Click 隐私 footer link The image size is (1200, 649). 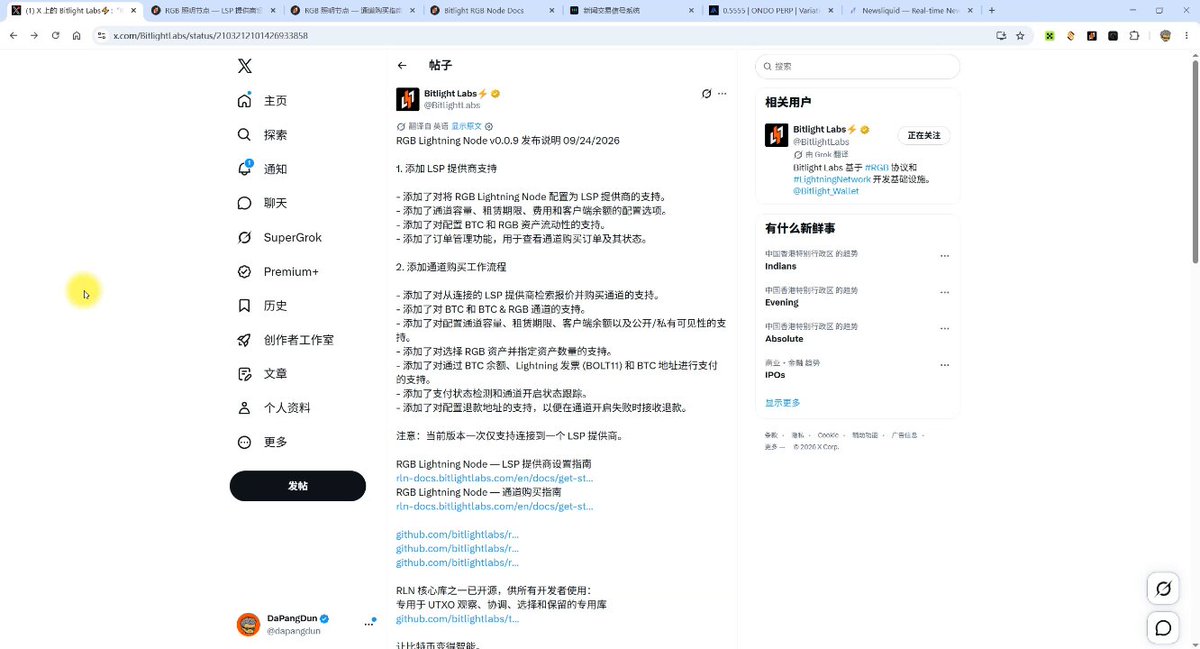pyautogui.click(x=797, y=435)
